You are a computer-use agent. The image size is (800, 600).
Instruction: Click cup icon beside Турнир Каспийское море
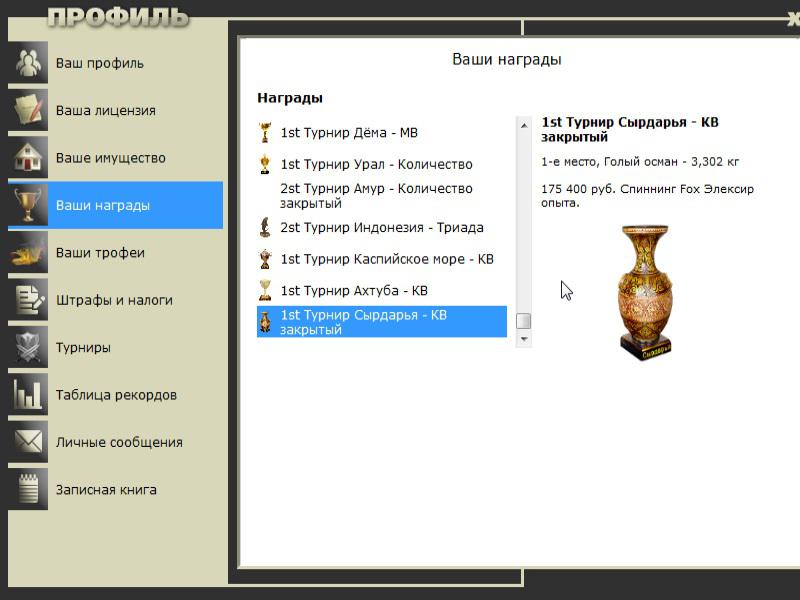coord(265,259)
